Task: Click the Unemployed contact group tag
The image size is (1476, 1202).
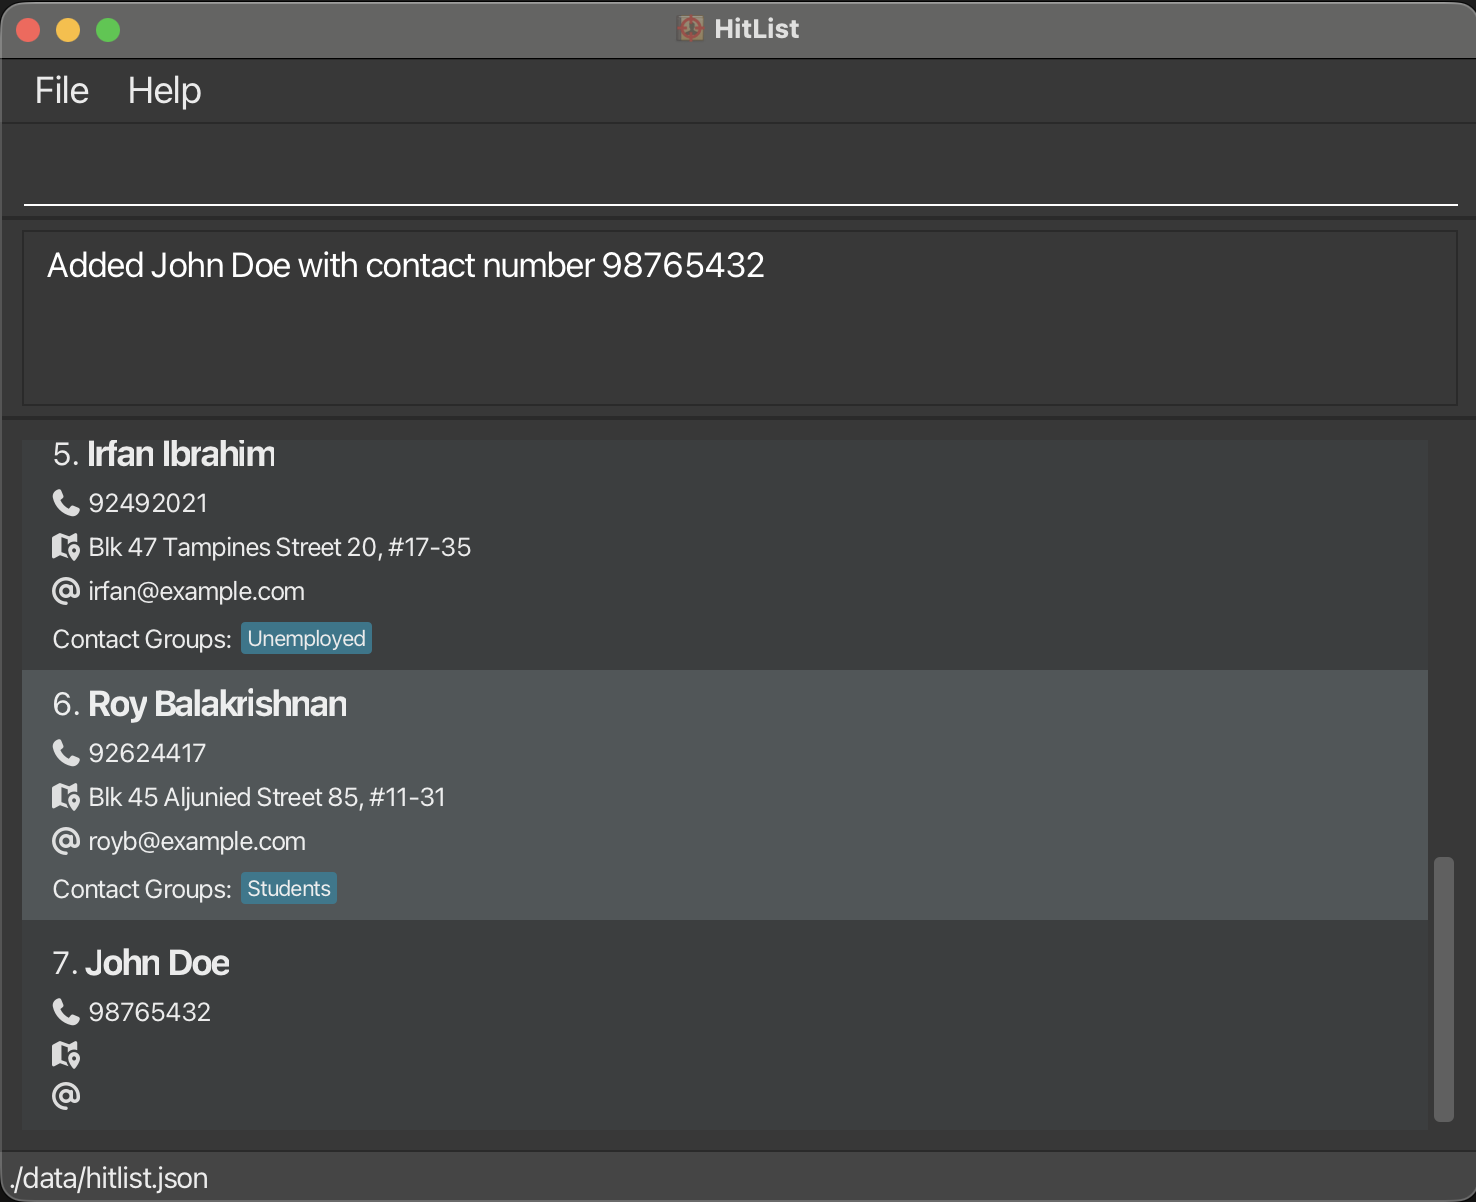Action: click(x=306, y=639)
